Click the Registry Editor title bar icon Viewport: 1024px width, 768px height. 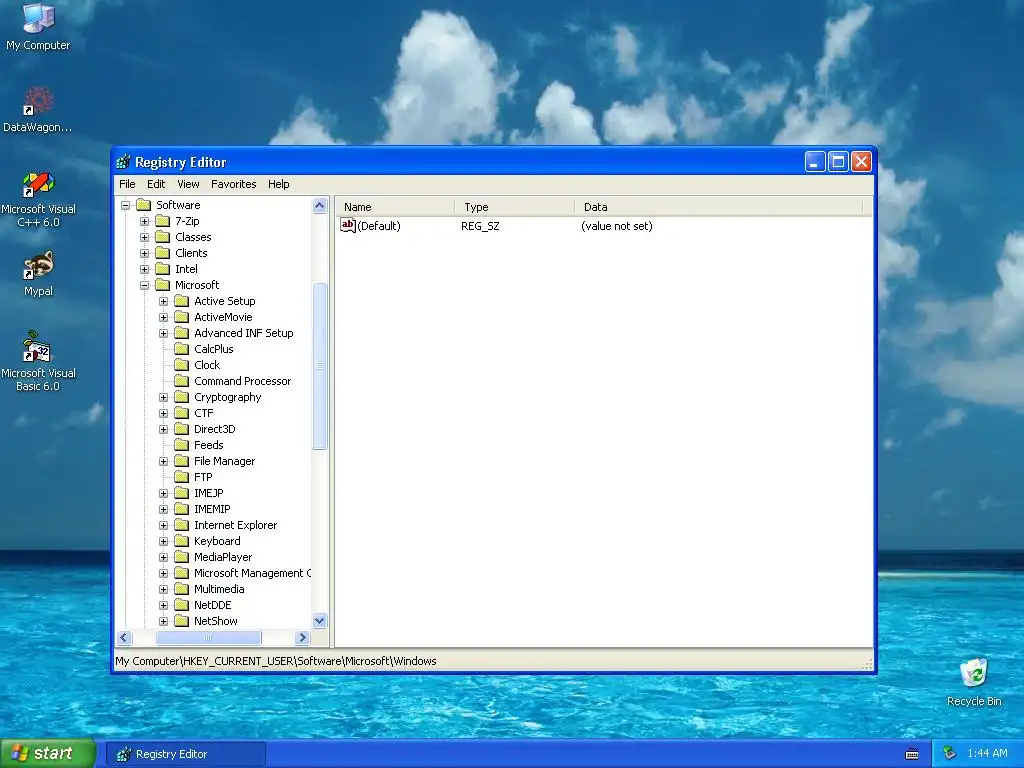click(x=123, y=162)
